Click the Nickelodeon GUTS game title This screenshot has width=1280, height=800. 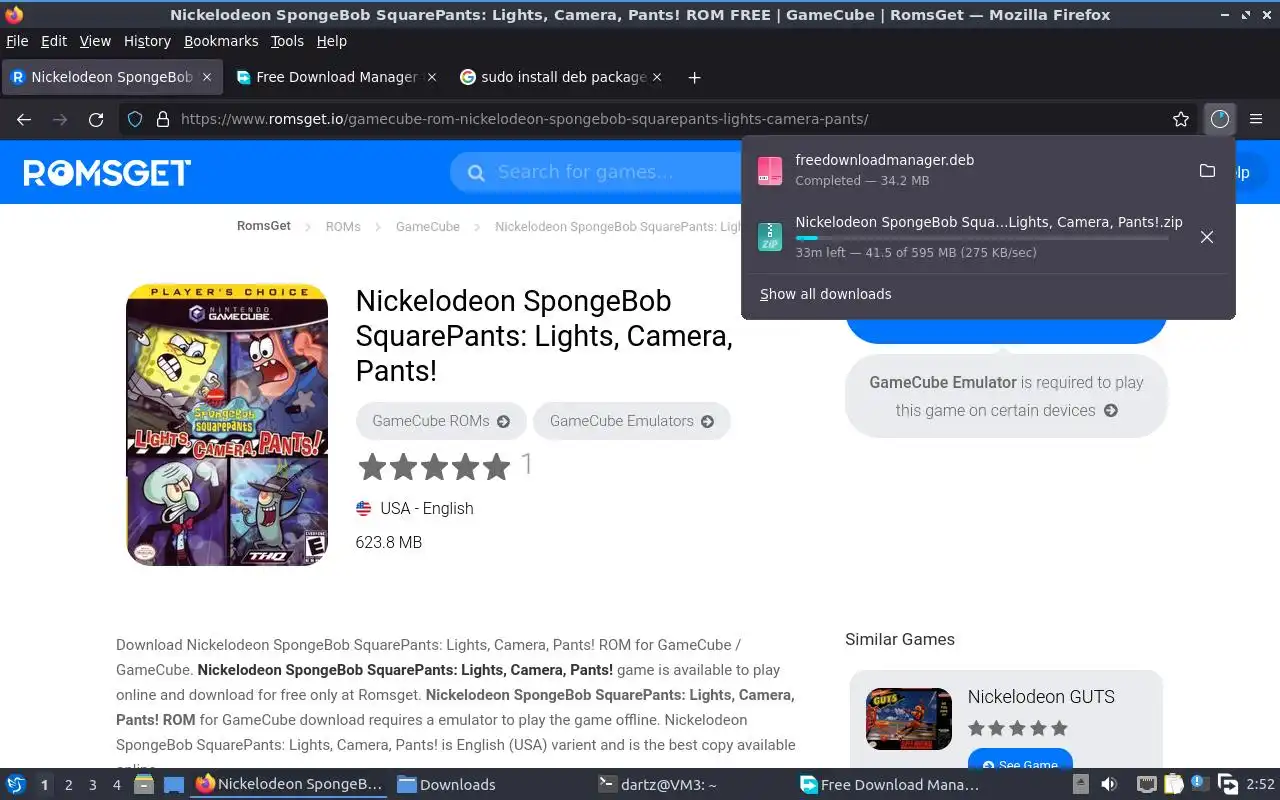click(1041, 697)
